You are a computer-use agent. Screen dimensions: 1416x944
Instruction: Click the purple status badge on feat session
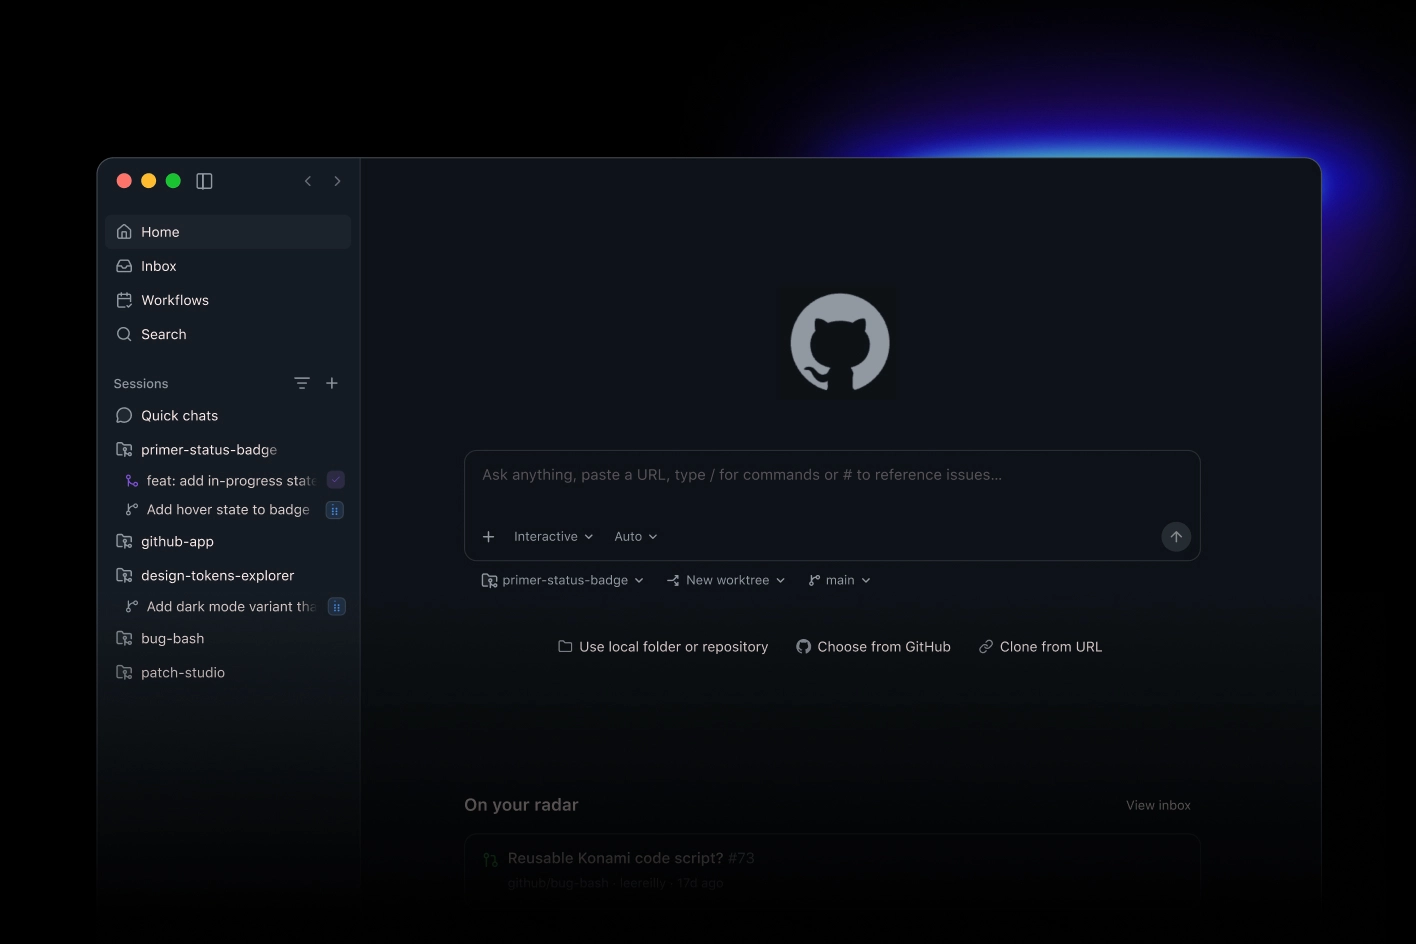(336, 480)
